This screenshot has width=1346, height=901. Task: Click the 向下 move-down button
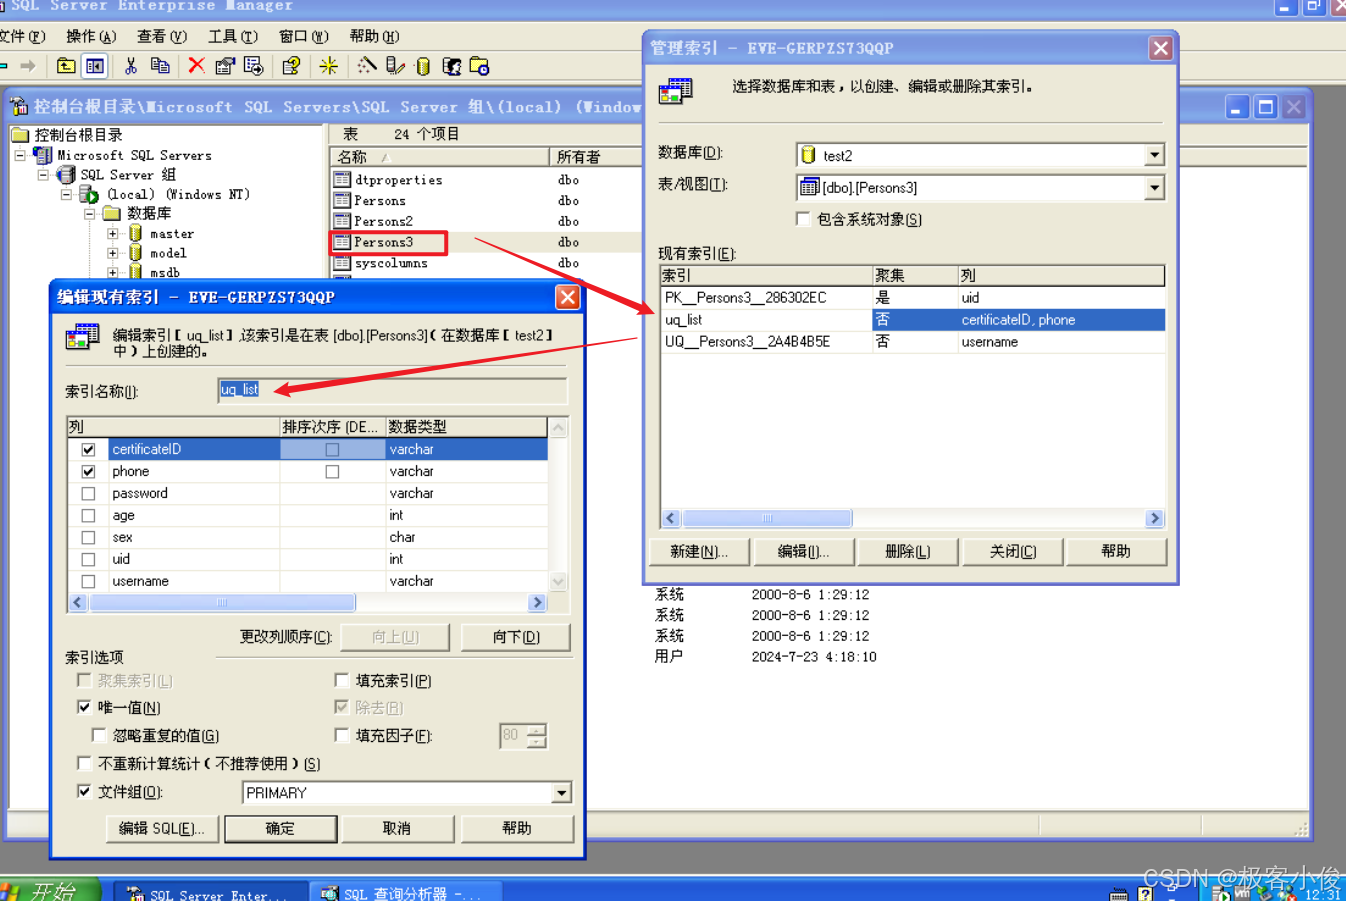tap(516, 637)
